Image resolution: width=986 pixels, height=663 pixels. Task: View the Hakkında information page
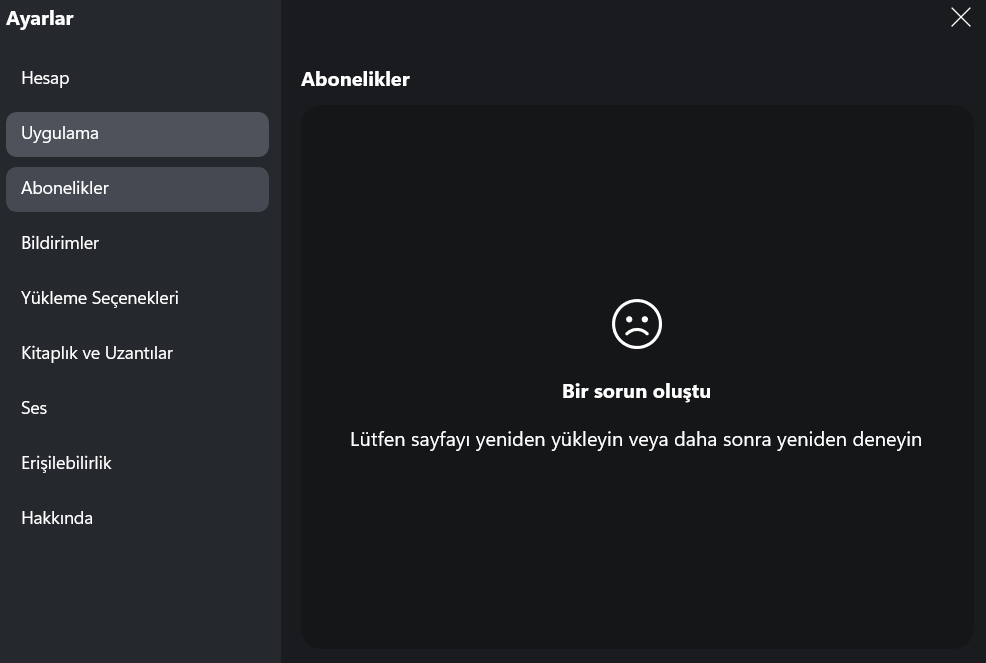[x=56, y=518]
